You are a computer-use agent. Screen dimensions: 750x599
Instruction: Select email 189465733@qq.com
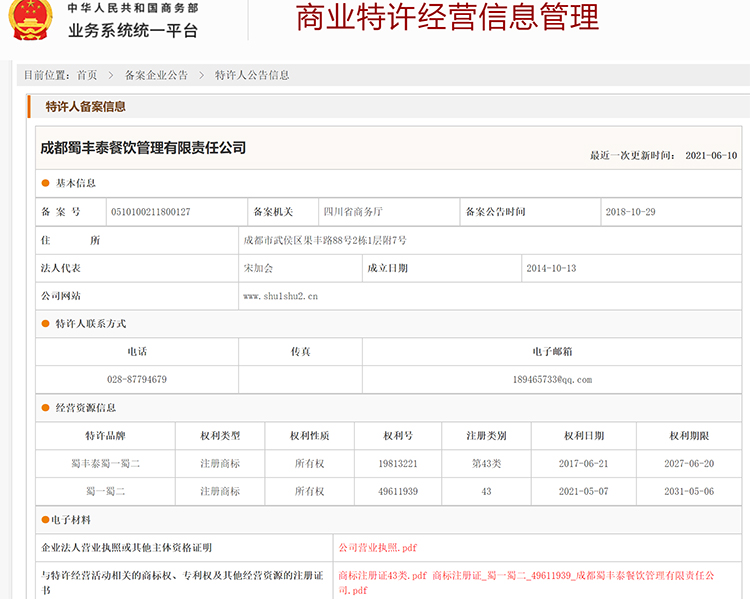[552, 379]
